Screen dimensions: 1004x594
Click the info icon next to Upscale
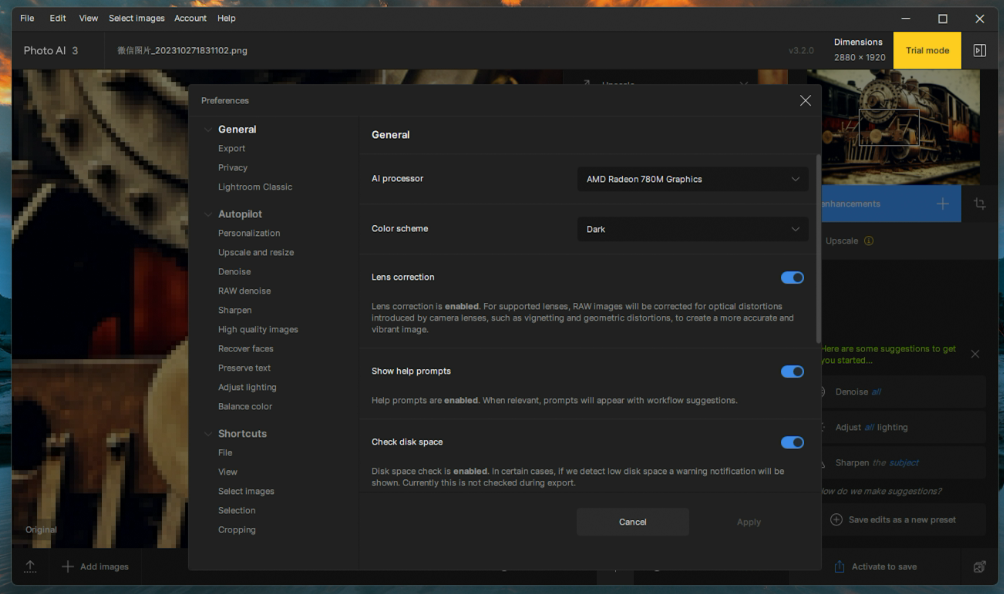(x=869, y=241)
